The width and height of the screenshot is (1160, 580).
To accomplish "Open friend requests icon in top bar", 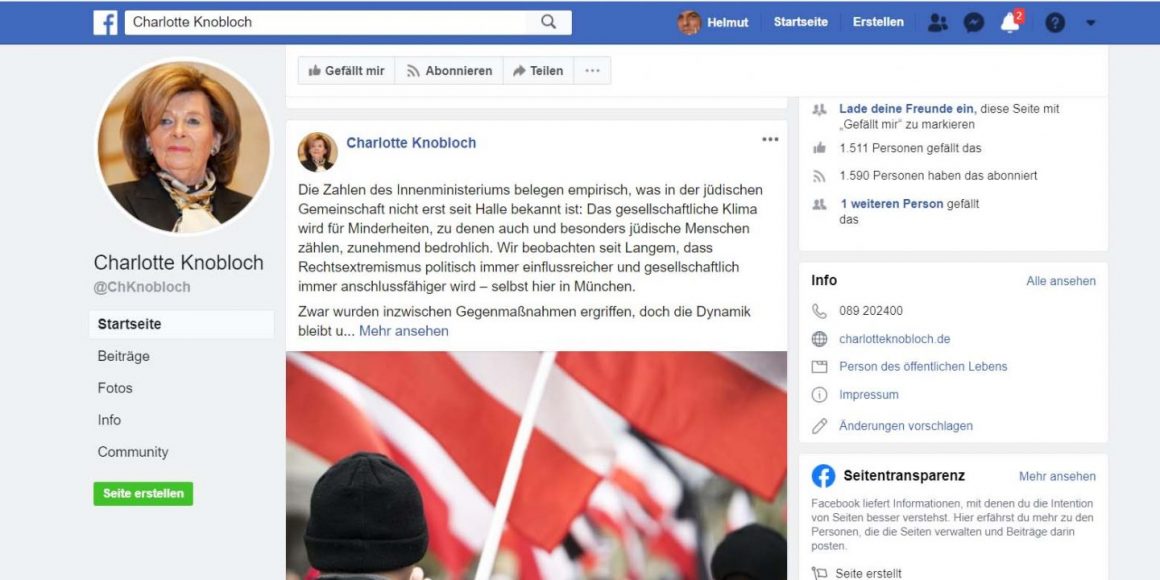I will pos(937,23).
